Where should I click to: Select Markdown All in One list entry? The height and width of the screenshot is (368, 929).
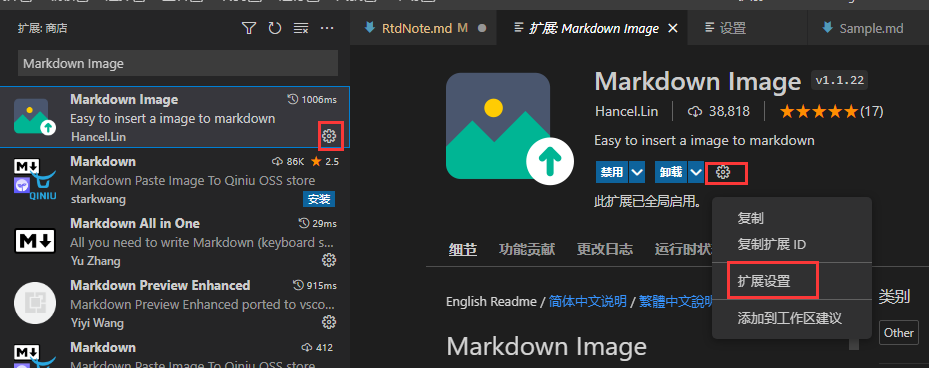tap(175, 241)
